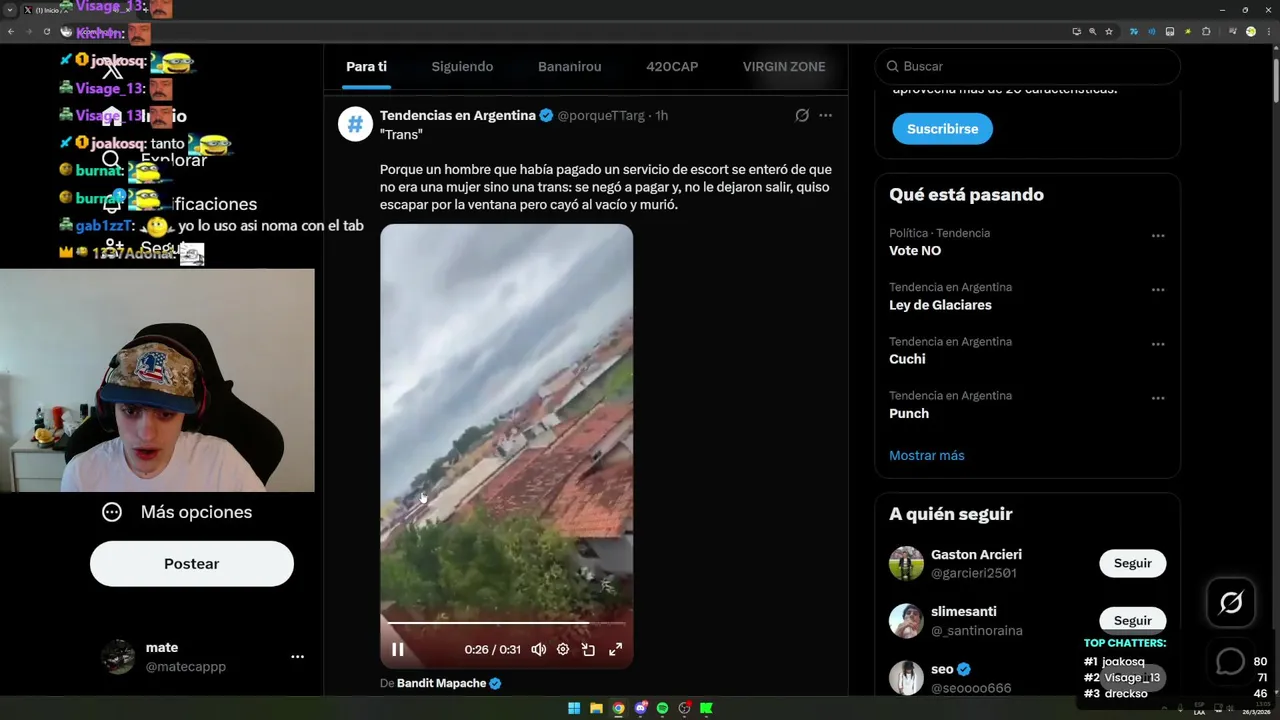The height and width of the screenshot is (720, 1280).
Task: Seek along the video progress bar
Action: 506,623
